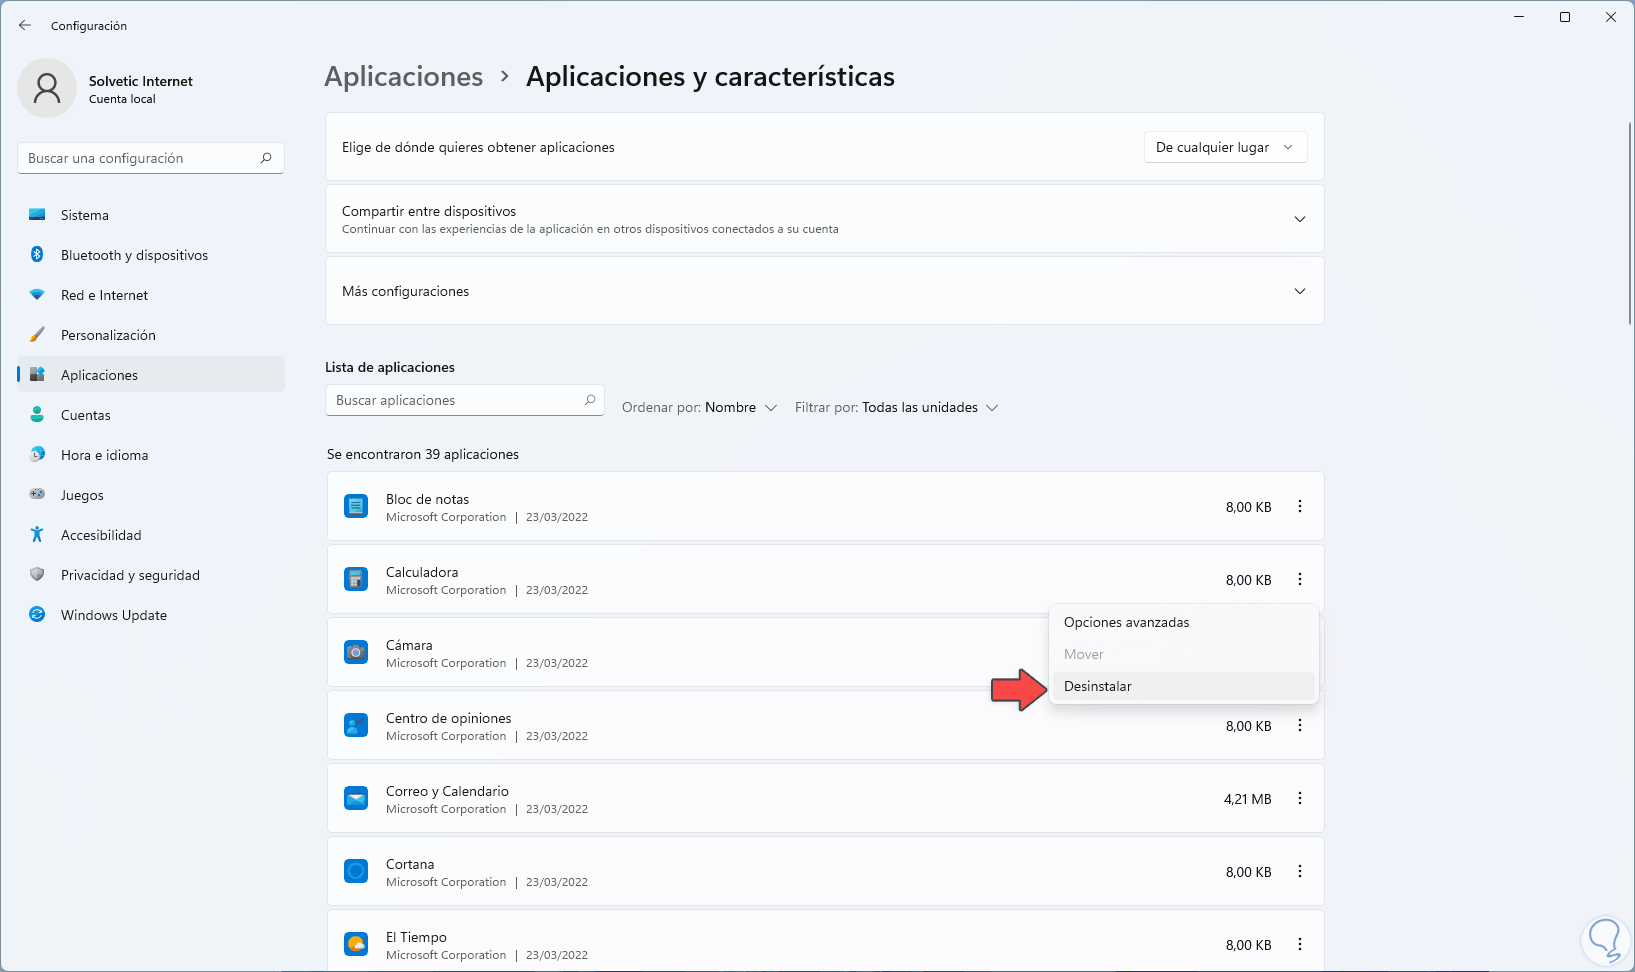Click the Cortana app icon
1635x972 pixels.
click(356, 872)
